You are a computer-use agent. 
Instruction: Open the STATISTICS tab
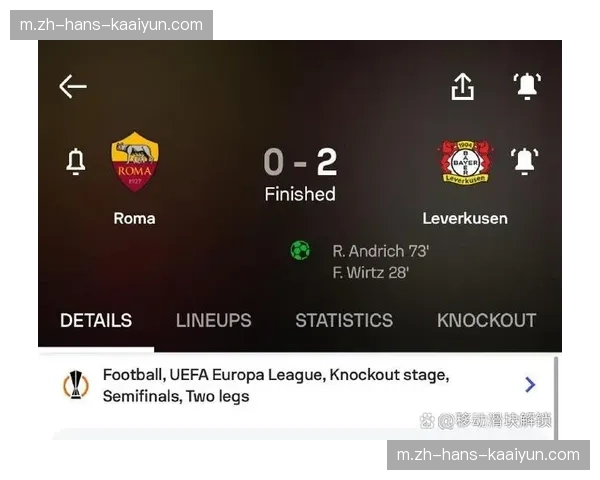point(344,320)
